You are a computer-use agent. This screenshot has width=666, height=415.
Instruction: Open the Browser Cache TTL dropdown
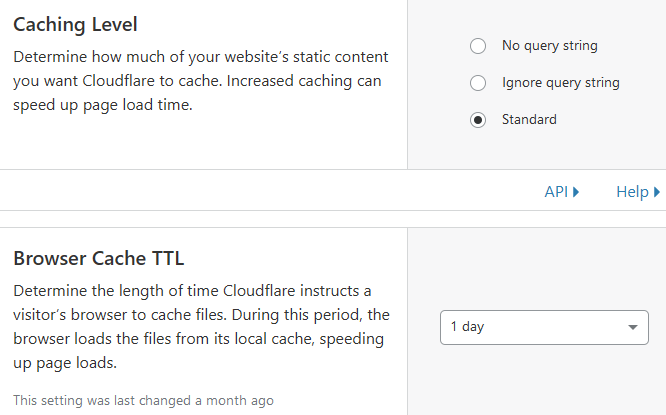pyautogui.click(x=544, y=327)
